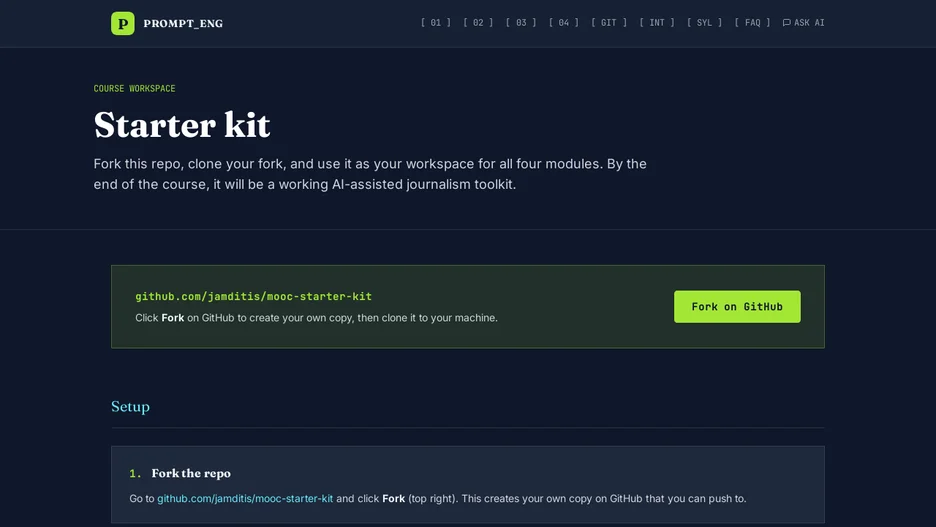
Task: Go to module [ 03 ] in navigation
Action: (x=521, y=23)
